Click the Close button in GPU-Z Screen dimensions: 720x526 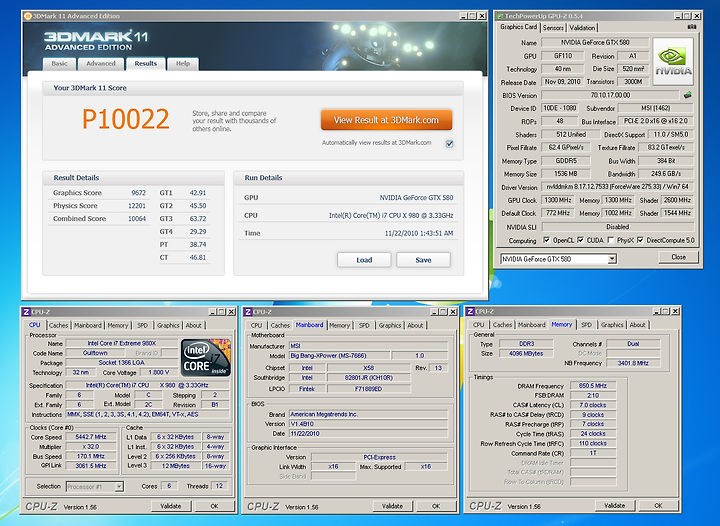(679, 257)
